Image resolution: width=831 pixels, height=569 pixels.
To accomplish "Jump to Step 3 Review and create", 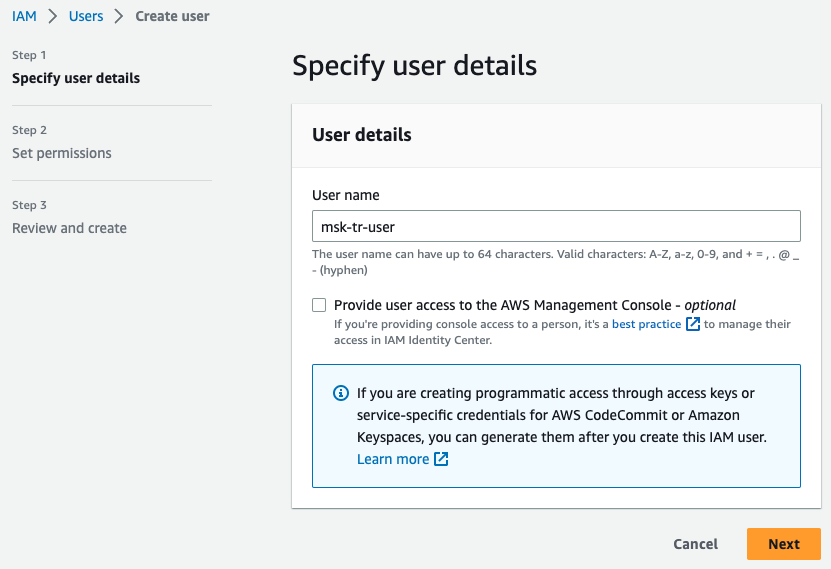I will coord(69,228).
